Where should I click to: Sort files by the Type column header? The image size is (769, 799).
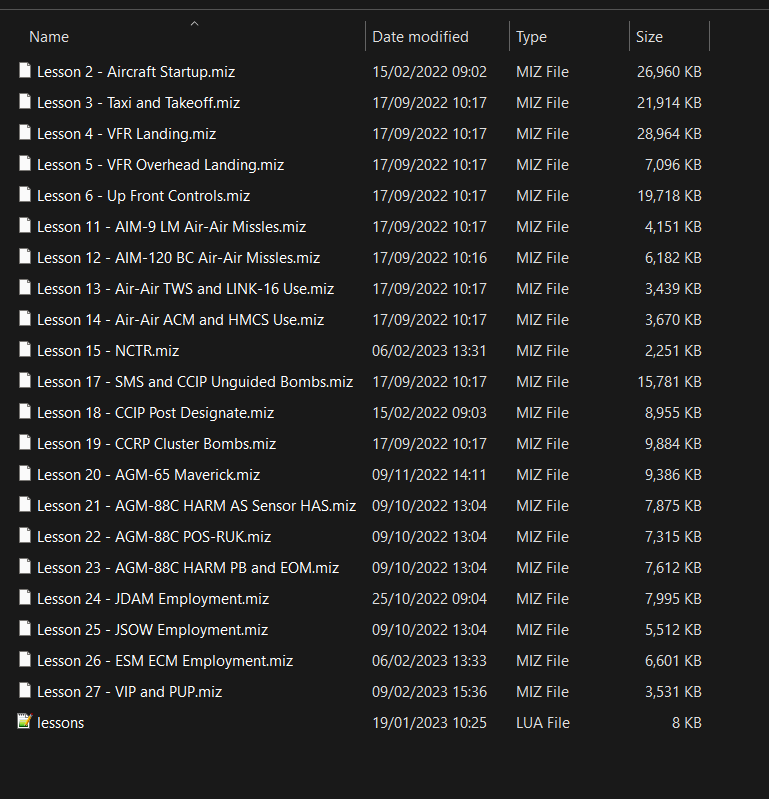pos(532,37)
